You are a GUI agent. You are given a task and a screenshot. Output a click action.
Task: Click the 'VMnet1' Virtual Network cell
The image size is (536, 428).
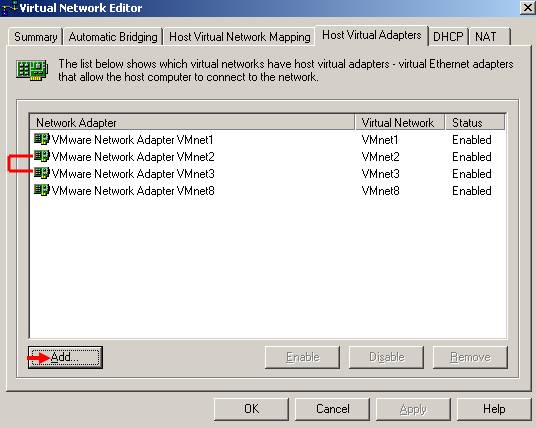[x=380, y=139]
